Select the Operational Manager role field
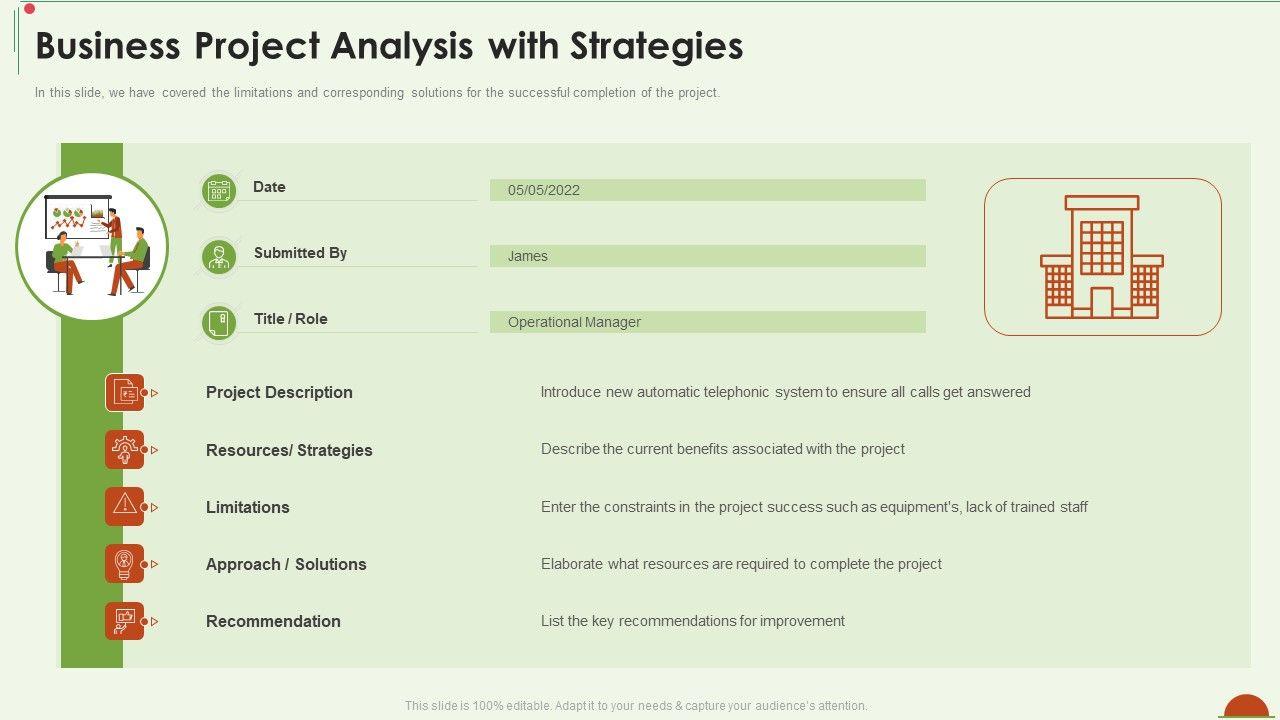The height and width of the screenshot is (720, 1280). pos(707,322)
